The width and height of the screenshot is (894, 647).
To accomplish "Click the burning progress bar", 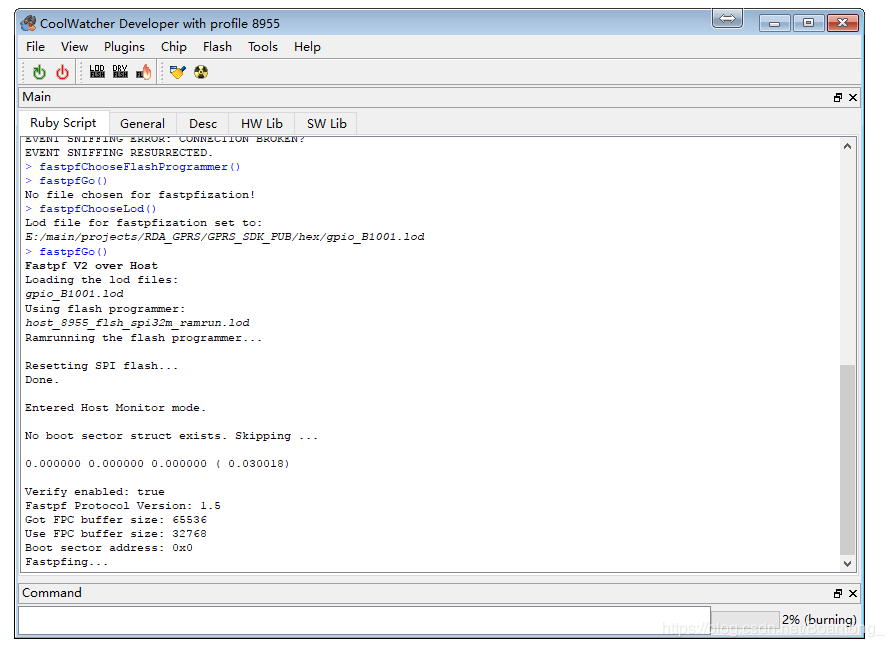I will coord(745,620).
